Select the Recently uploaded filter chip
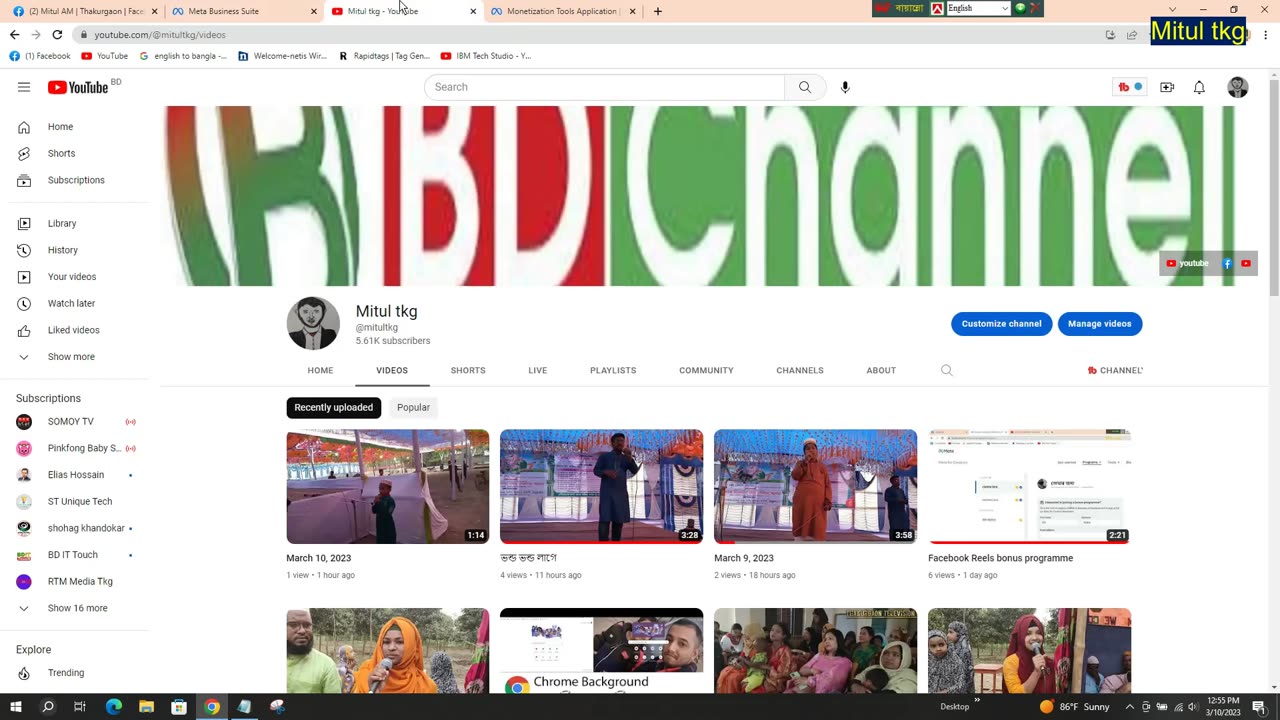The image size is (1280, 720). (334, 407)
